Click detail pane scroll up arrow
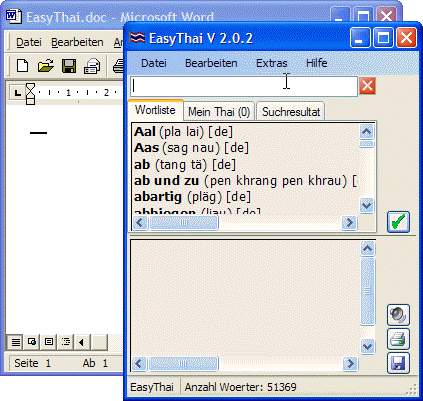Screen dimensions: 423x401 pyautogui.click(x=367, y=248)
